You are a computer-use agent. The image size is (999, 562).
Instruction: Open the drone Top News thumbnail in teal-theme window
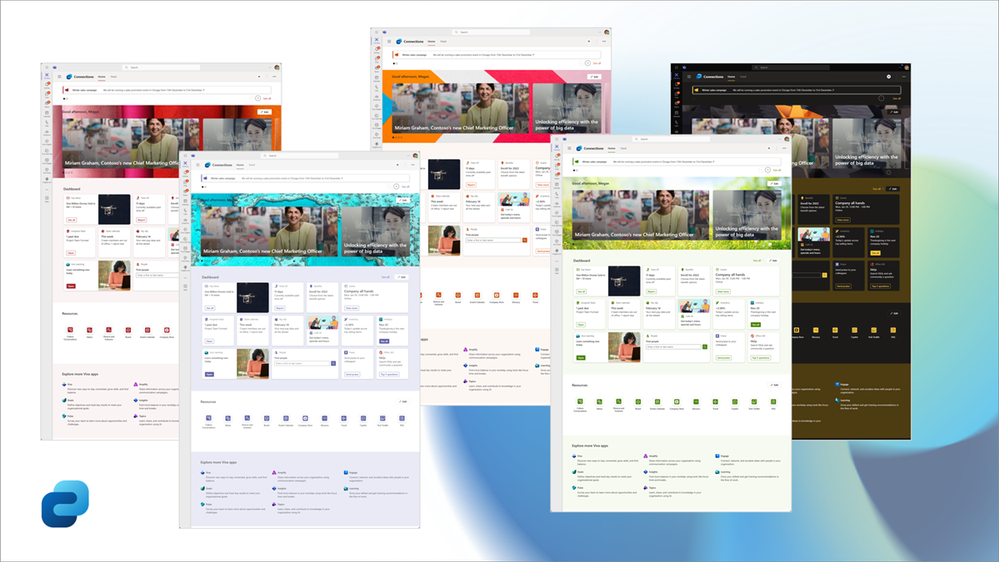253,297
